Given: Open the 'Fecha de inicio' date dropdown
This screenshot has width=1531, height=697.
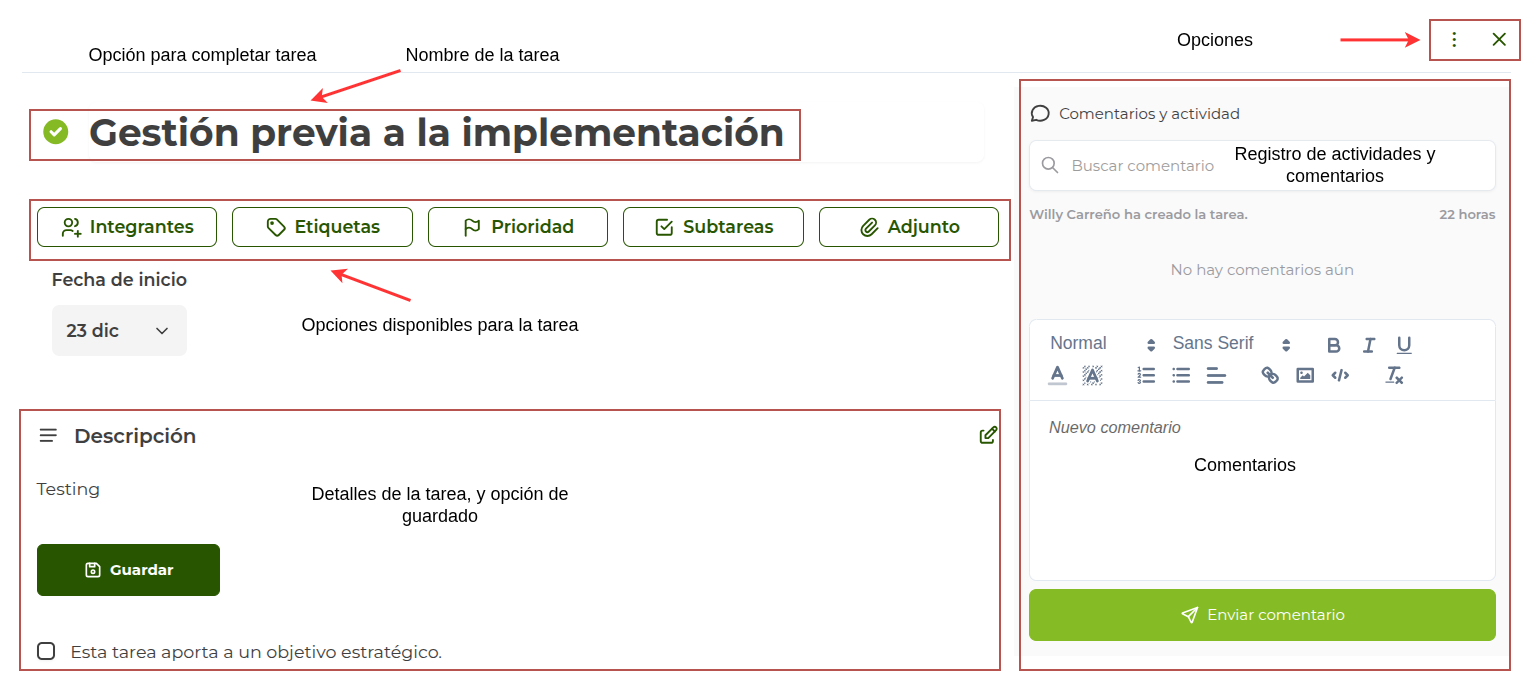Looking at the screenshot, I should pyautogui.click(x=119, y=330).
